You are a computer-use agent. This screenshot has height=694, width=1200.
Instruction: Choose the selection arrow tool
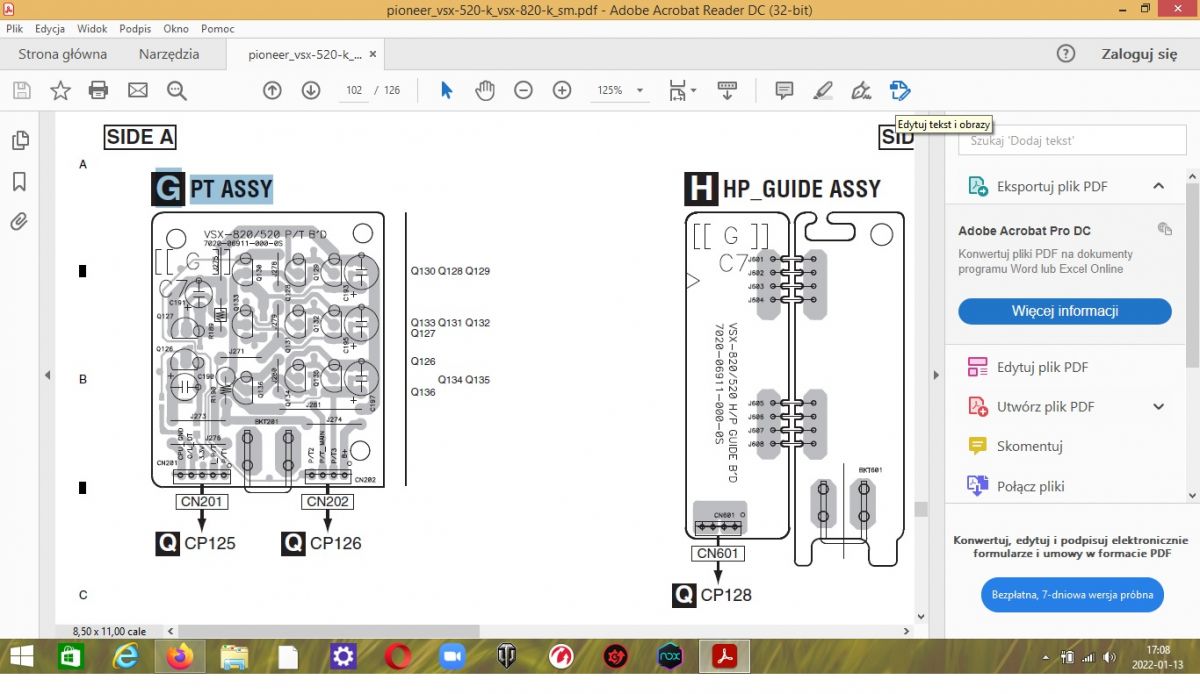pos(447,90)
